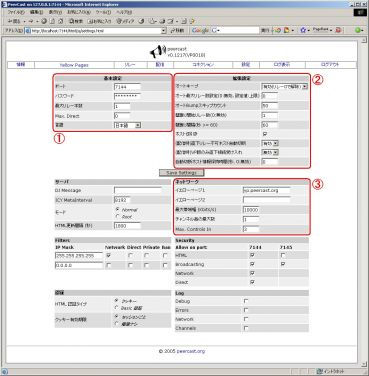Open the Media (メディア) toolbar button
Image resolution: width=369 pixels, height=376 pixels.
125,21
